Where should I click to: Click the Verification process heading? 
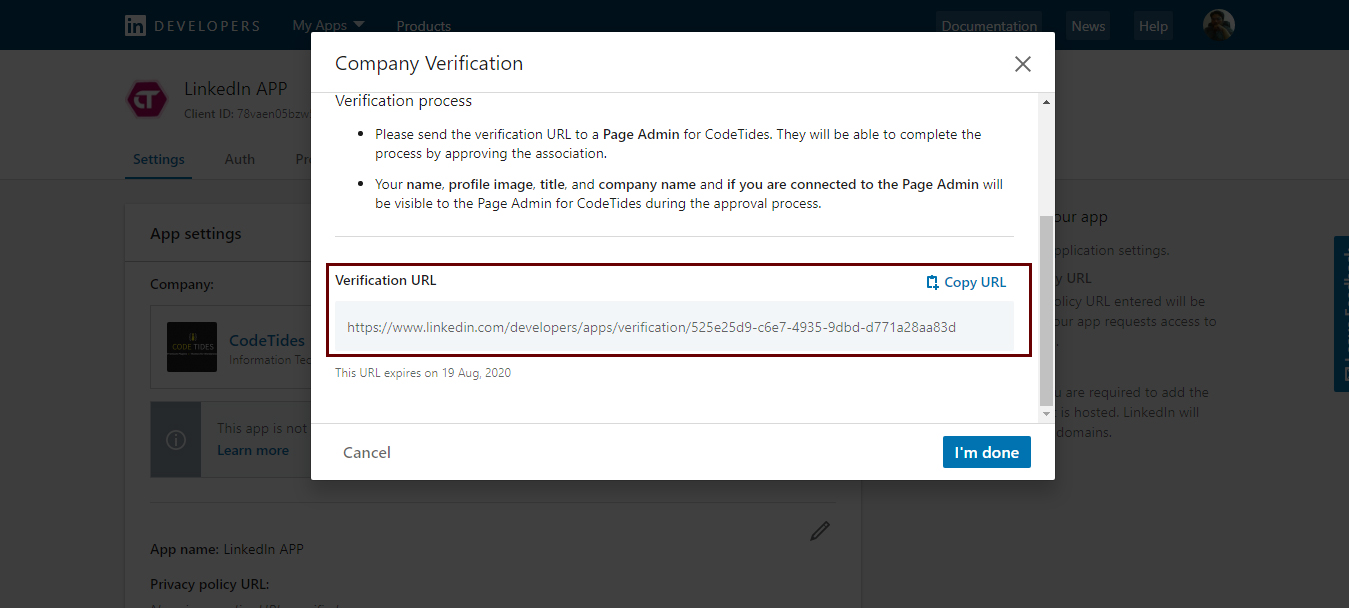coord(403,101)
